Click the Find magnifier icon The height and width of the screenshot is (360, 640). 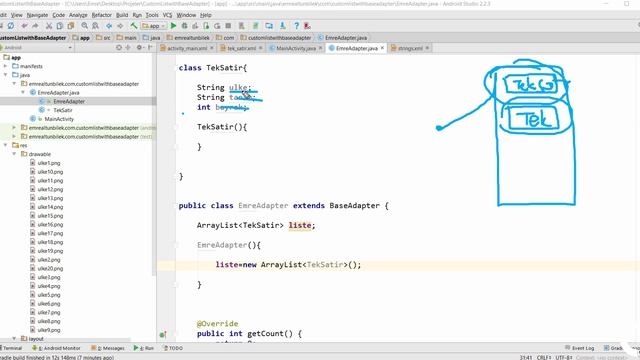point(84,26)
